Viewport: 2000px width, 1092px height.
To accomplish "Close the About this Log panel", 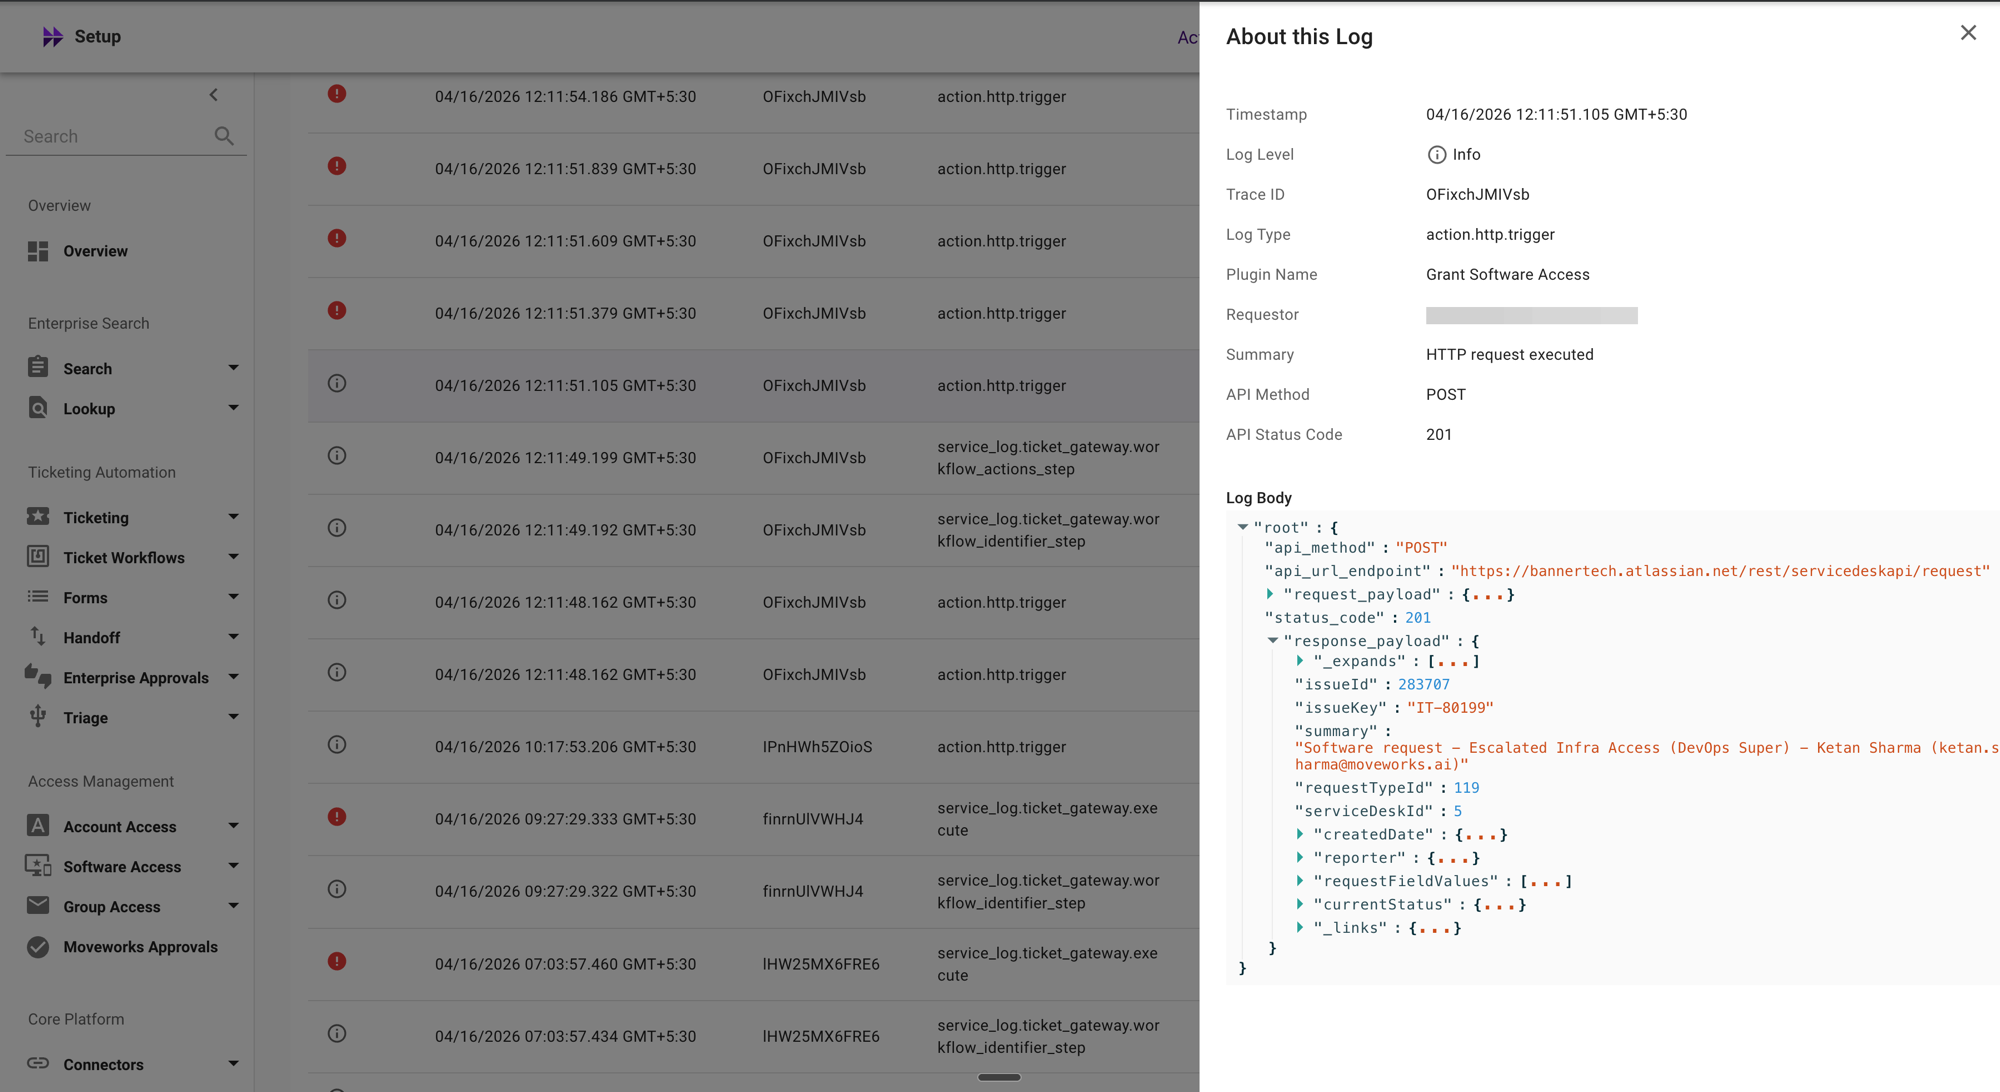I will click(1968, 33).
